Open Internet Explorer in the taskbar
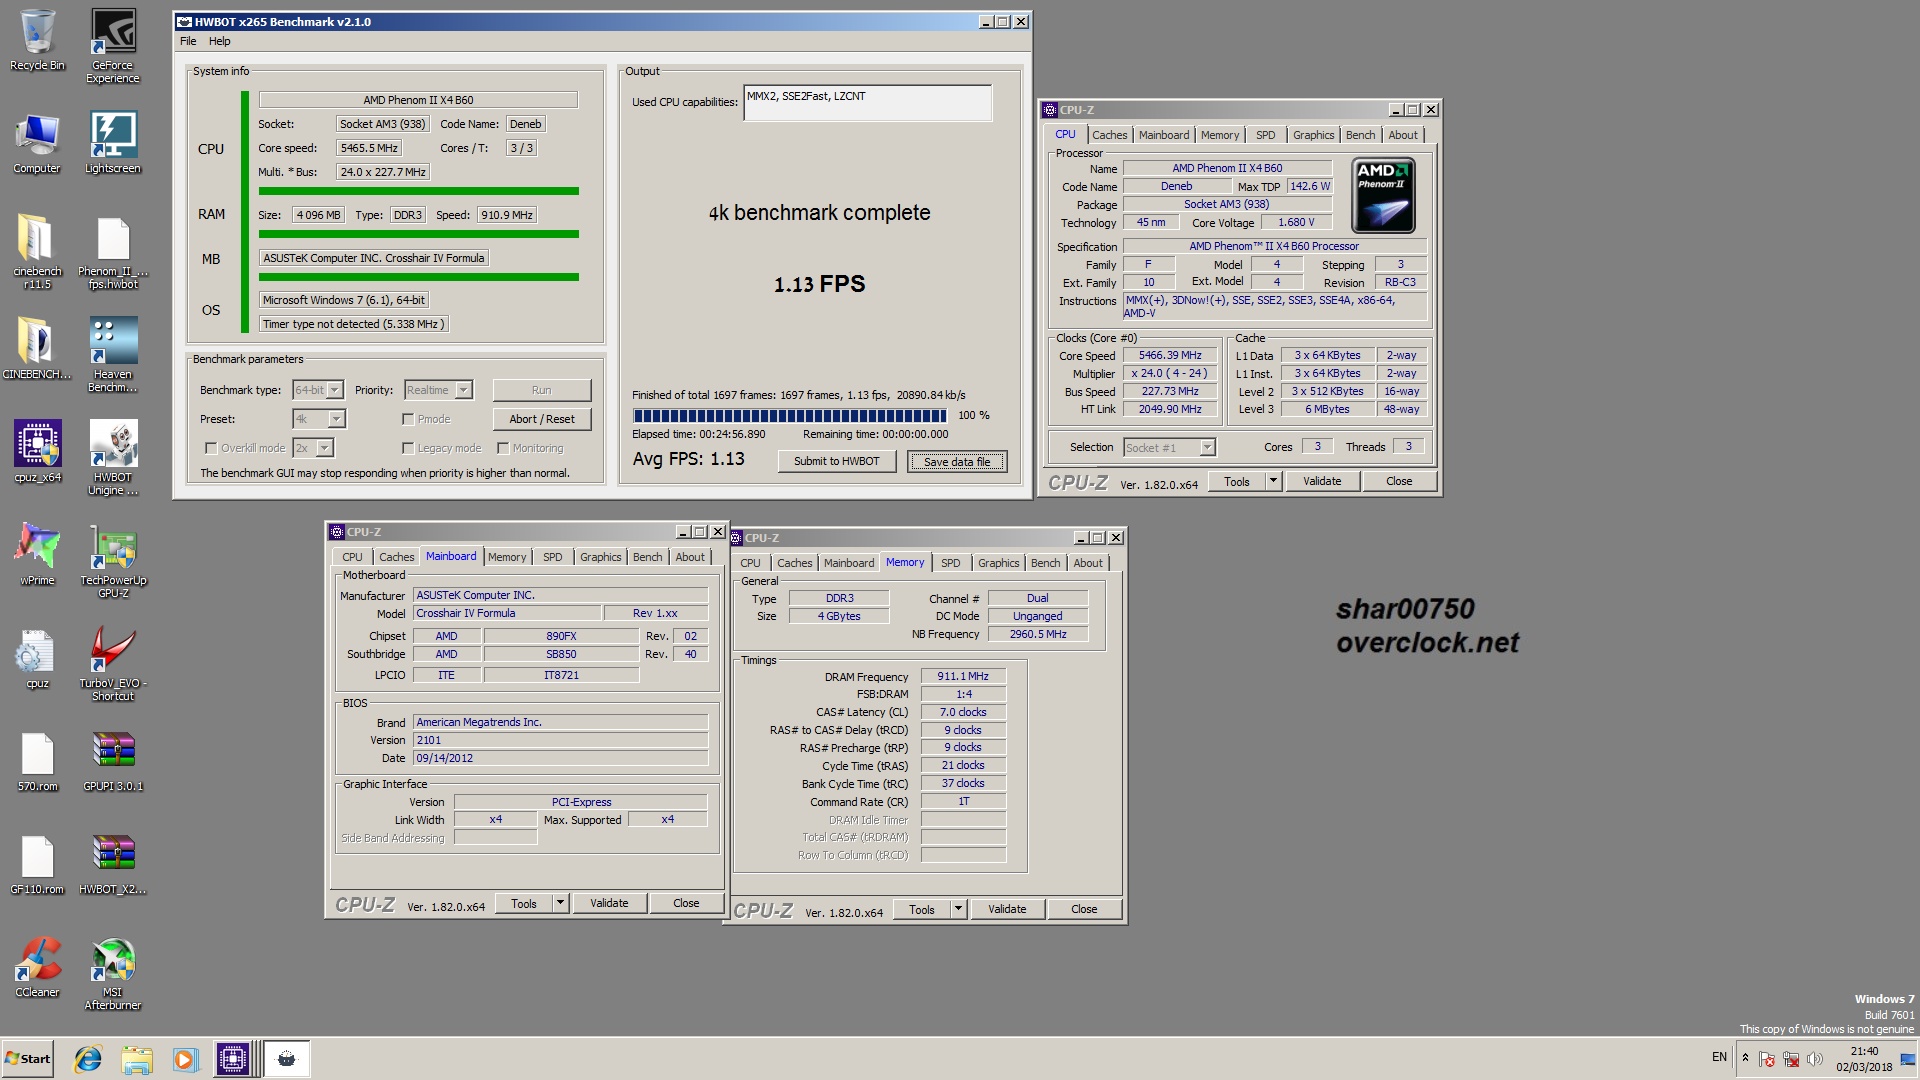1920x1080 pixels. (88, 1059)
